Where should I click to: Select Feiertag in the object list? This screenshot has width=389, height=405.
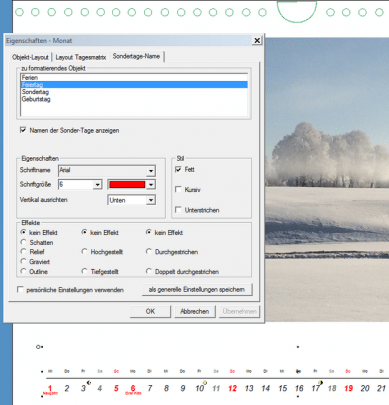(134, 85)
